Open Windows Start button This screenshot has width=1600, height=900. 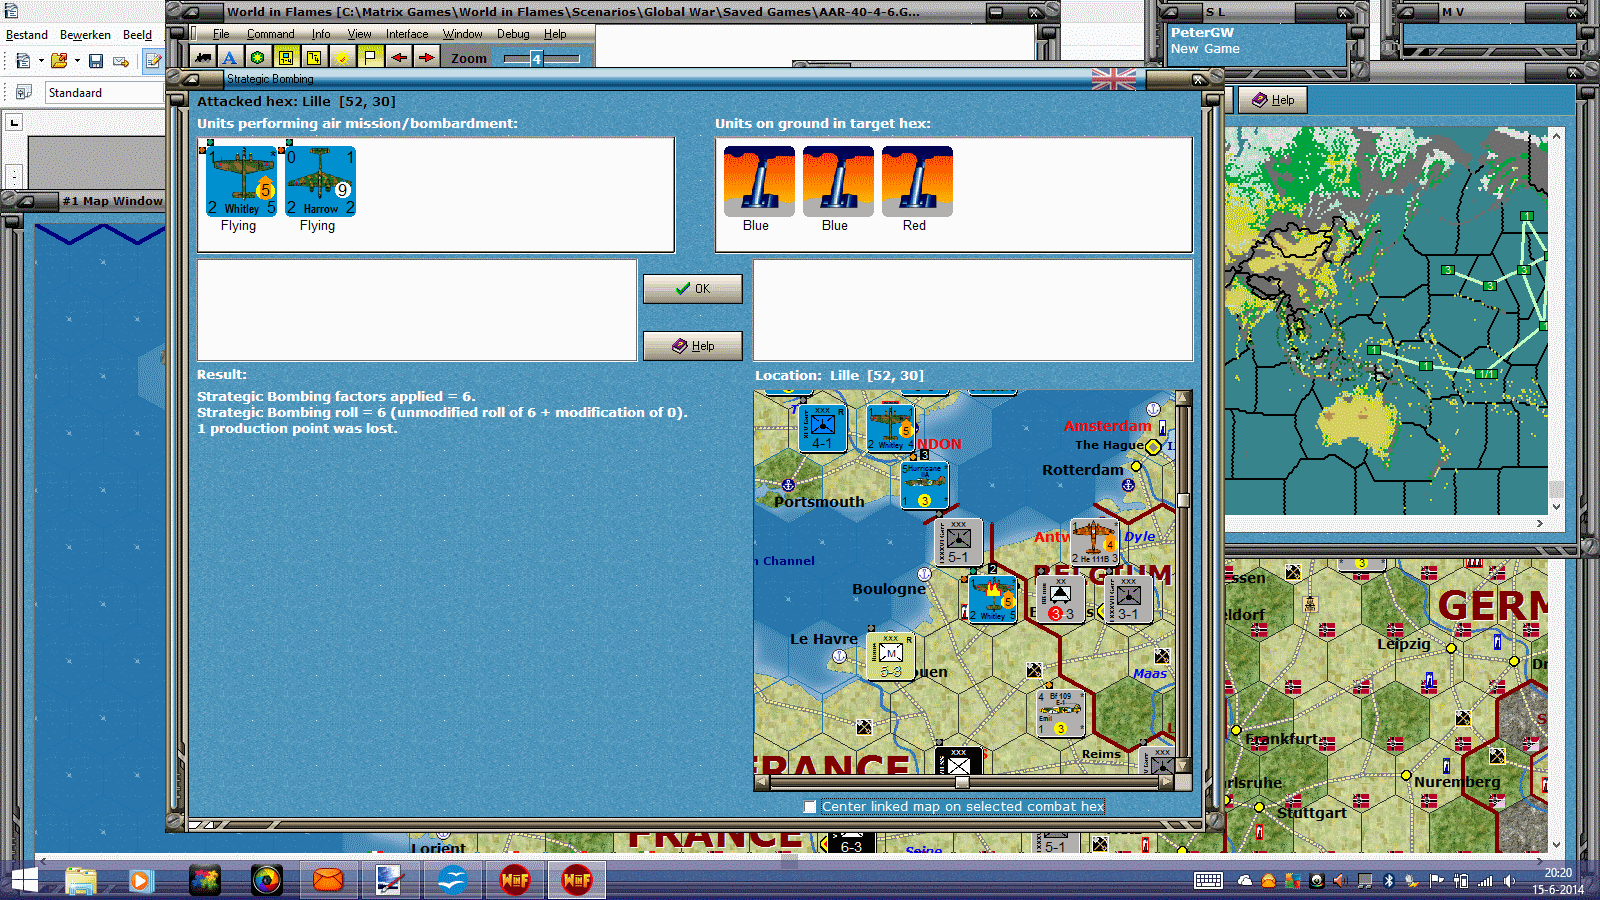click(24, 881)
